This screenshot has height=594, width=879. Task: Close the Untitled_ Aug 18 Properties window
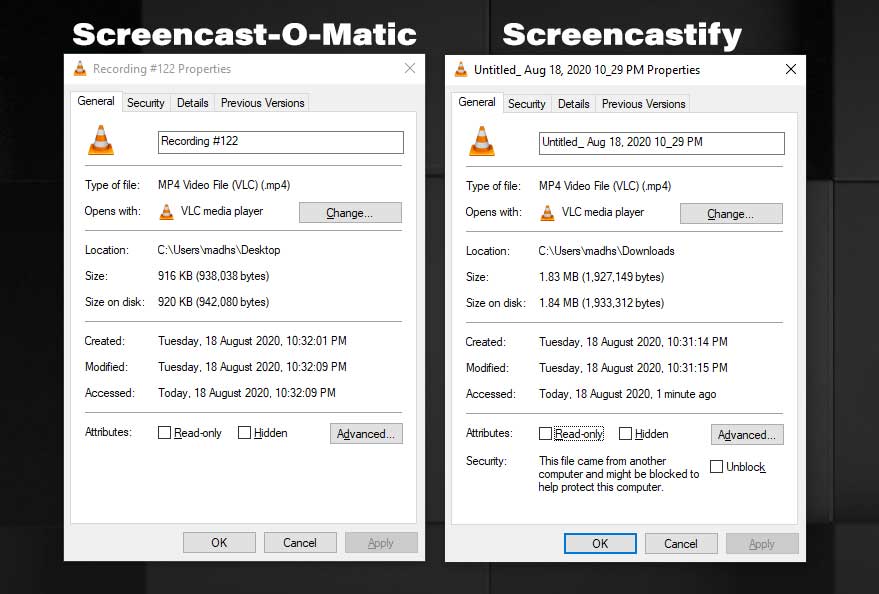[790, 69]
